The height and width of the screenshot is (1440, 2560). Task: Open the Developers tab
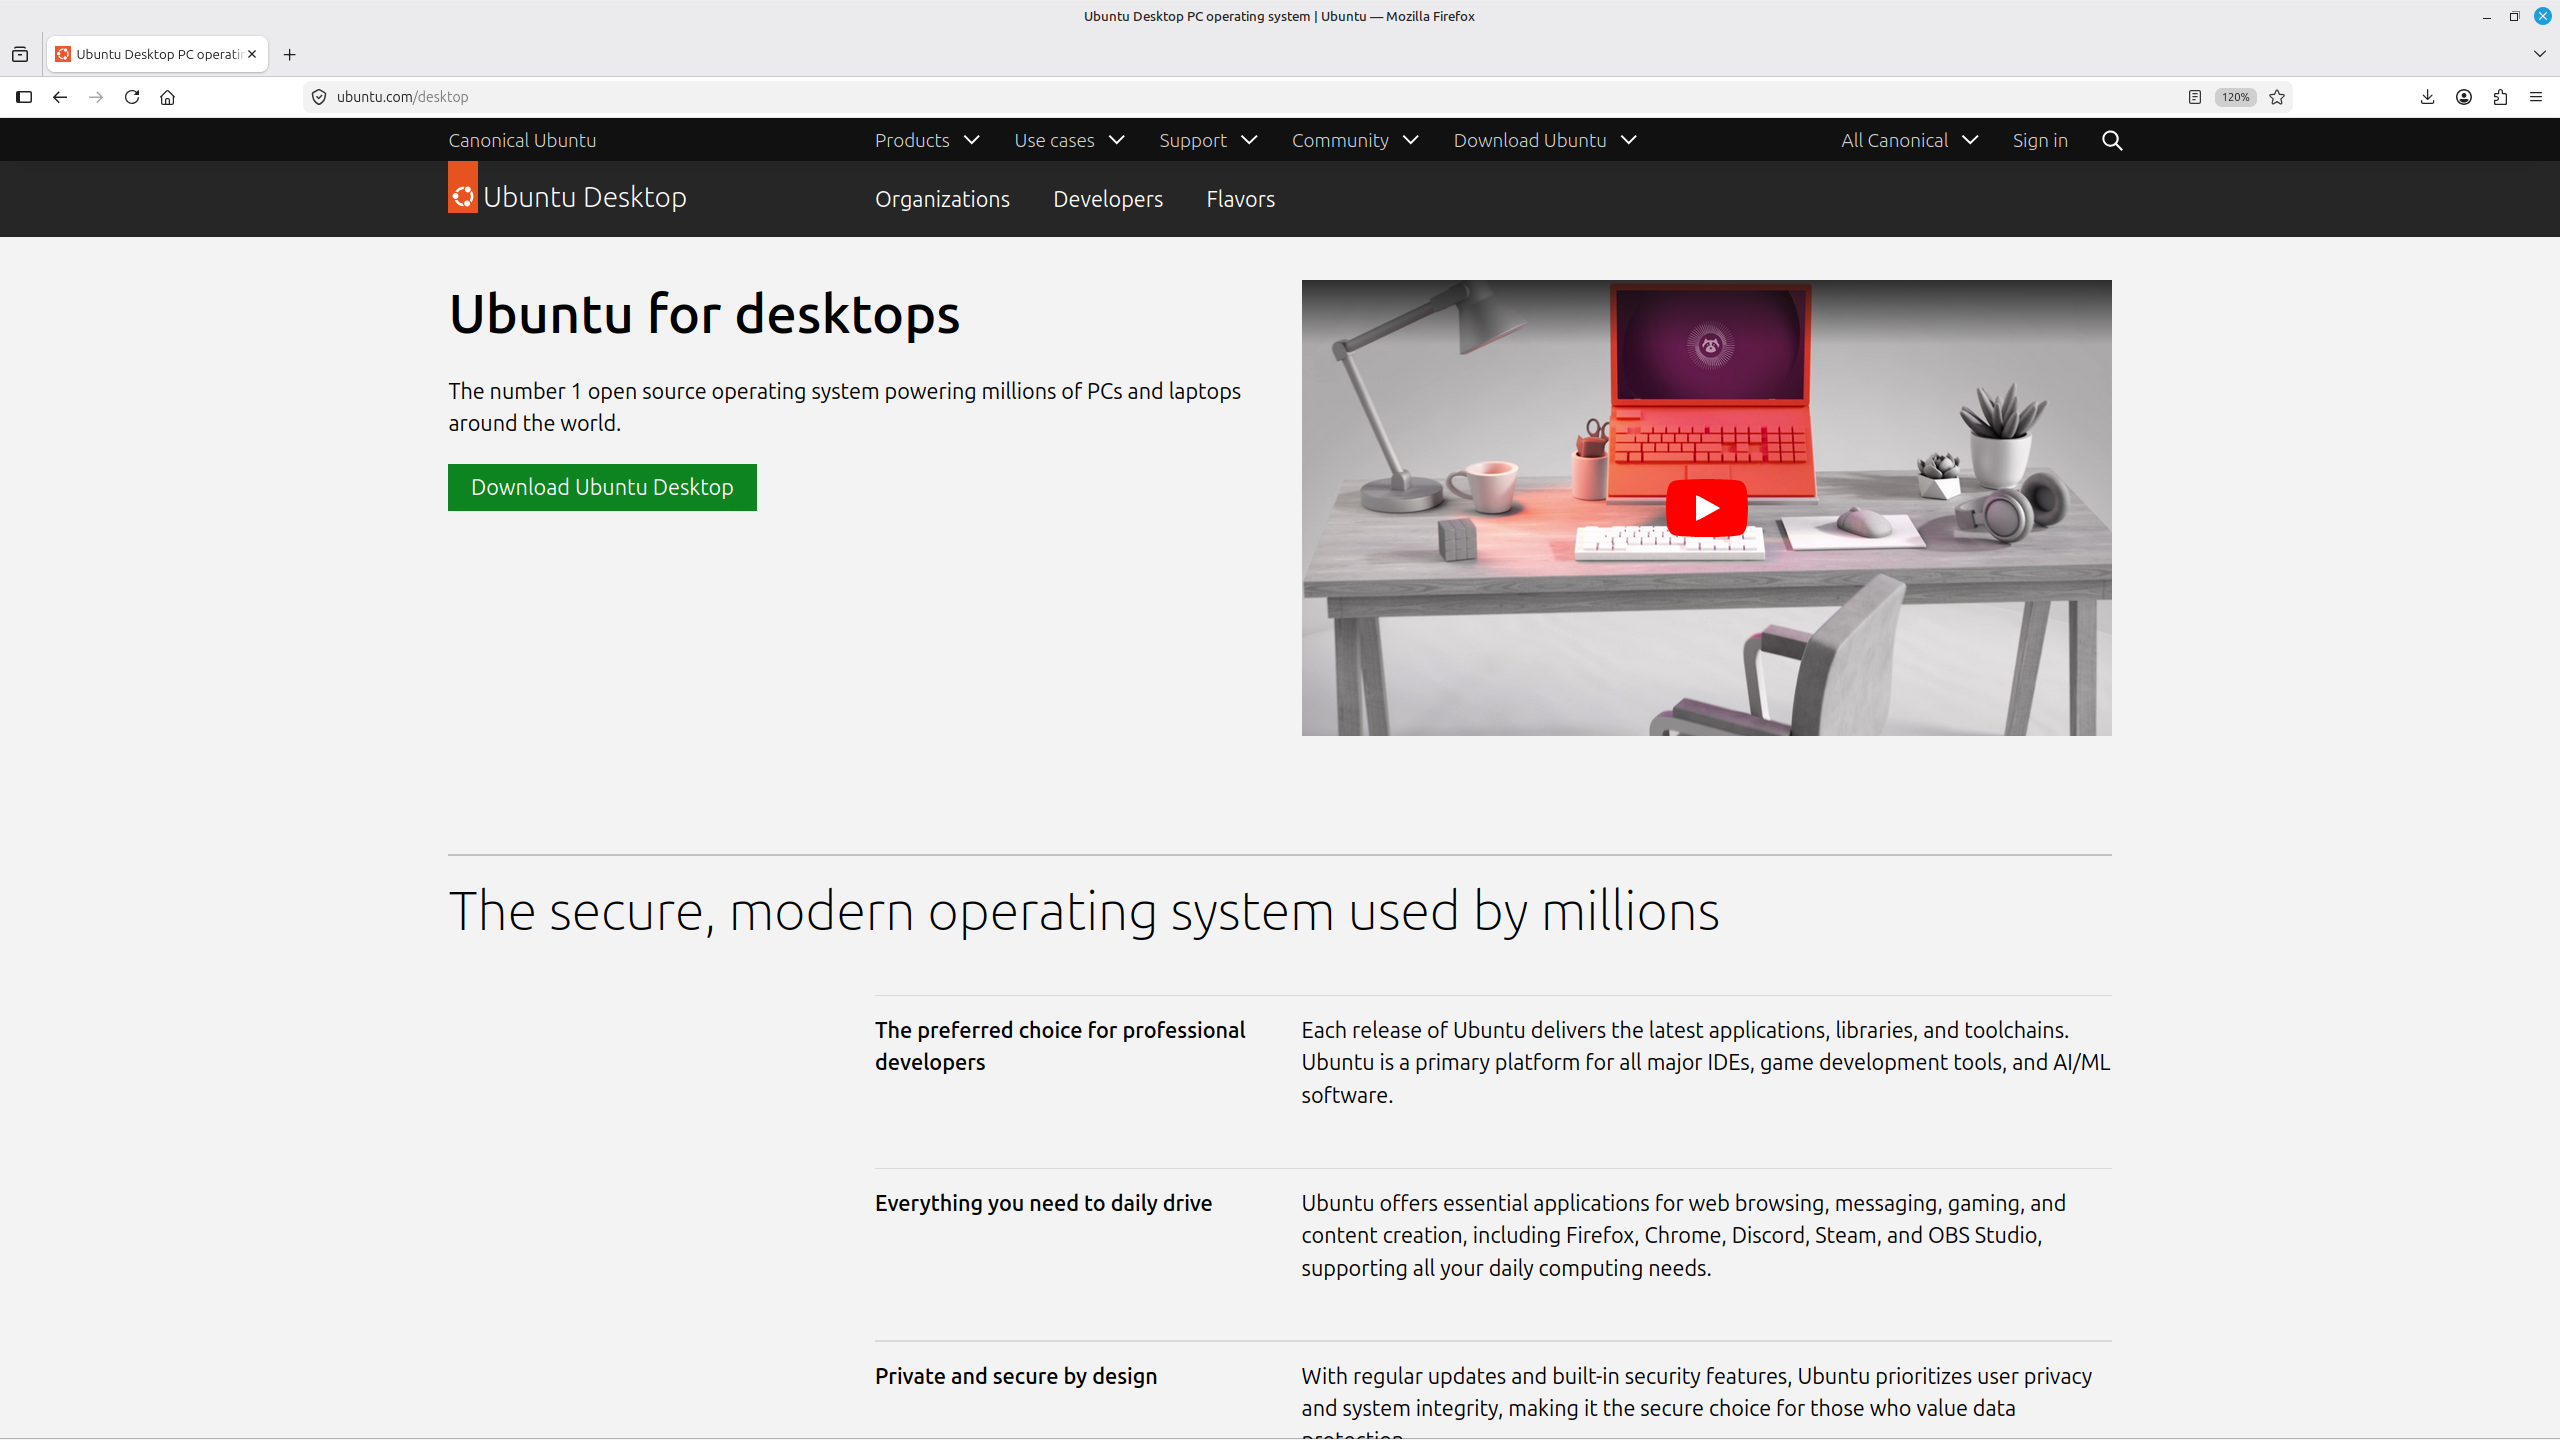(1108, 199)
